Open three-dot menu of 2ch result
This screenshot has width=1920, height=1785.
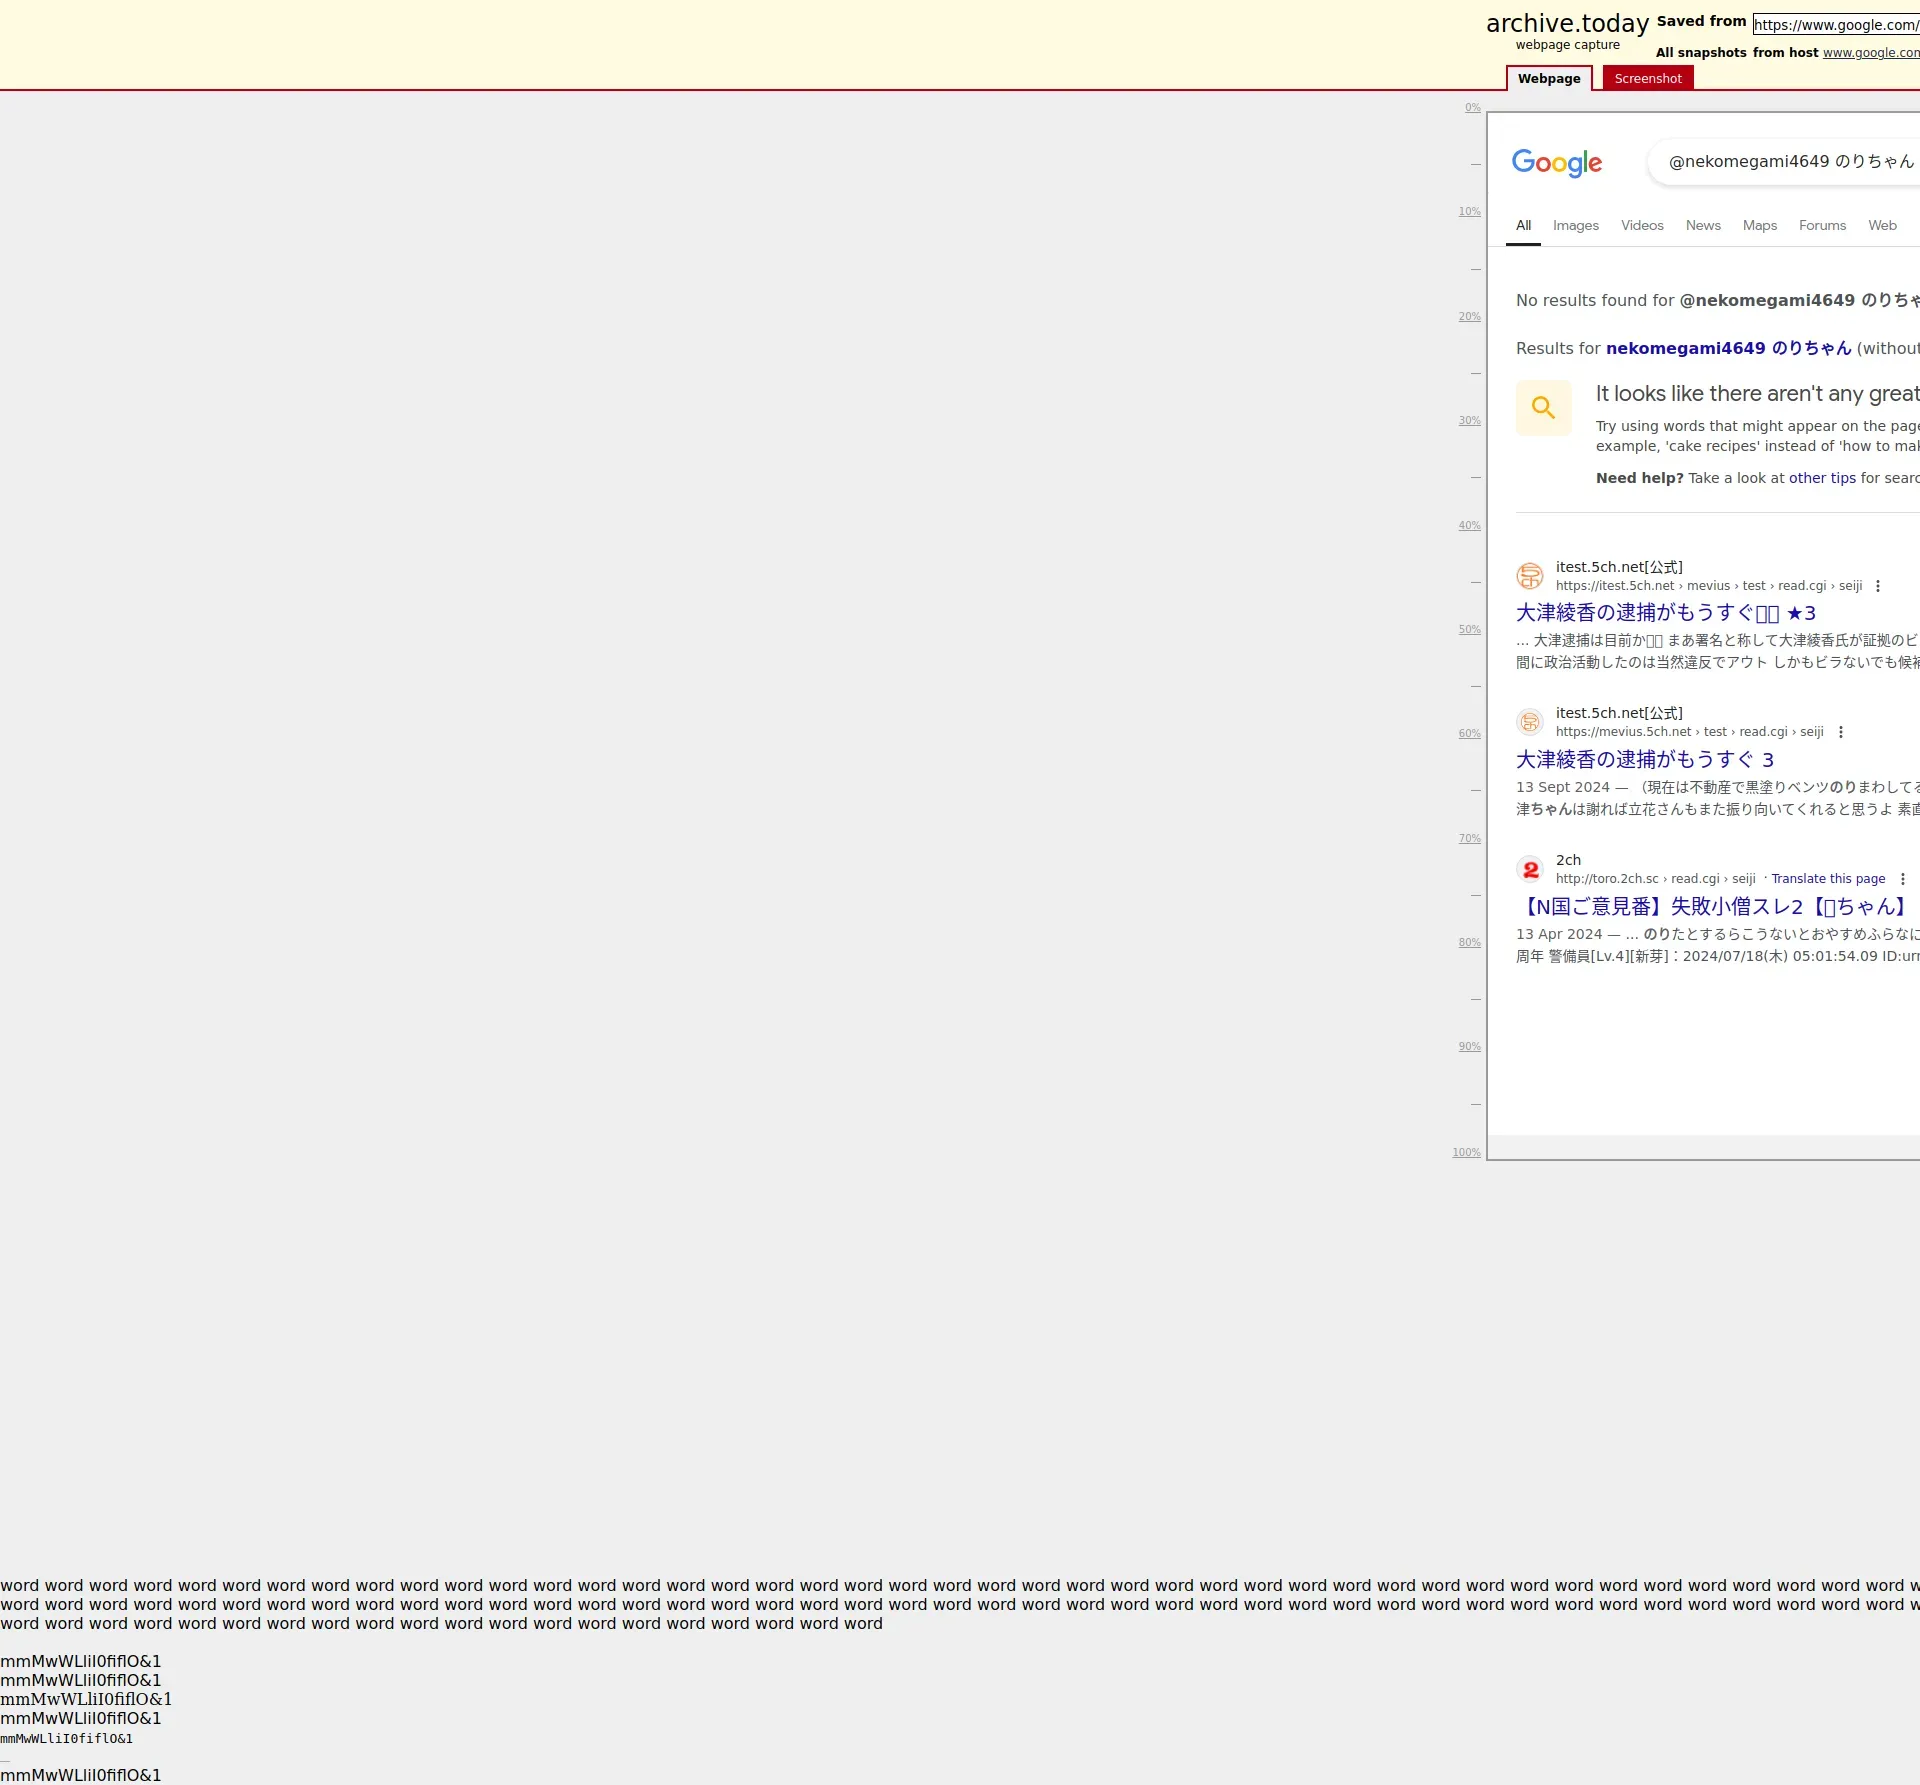pyautogui.click(x=1902, y=879)
